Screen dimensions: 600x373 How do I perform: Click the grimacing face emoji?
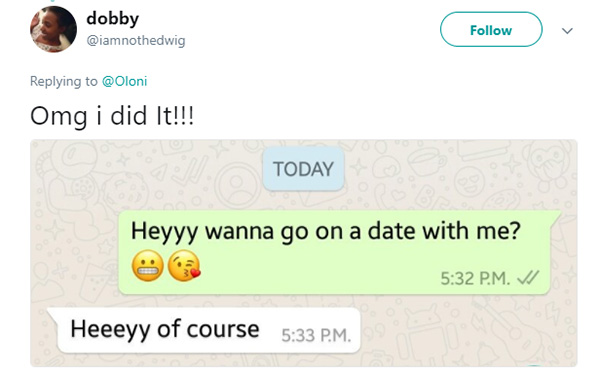click(148, 266)
